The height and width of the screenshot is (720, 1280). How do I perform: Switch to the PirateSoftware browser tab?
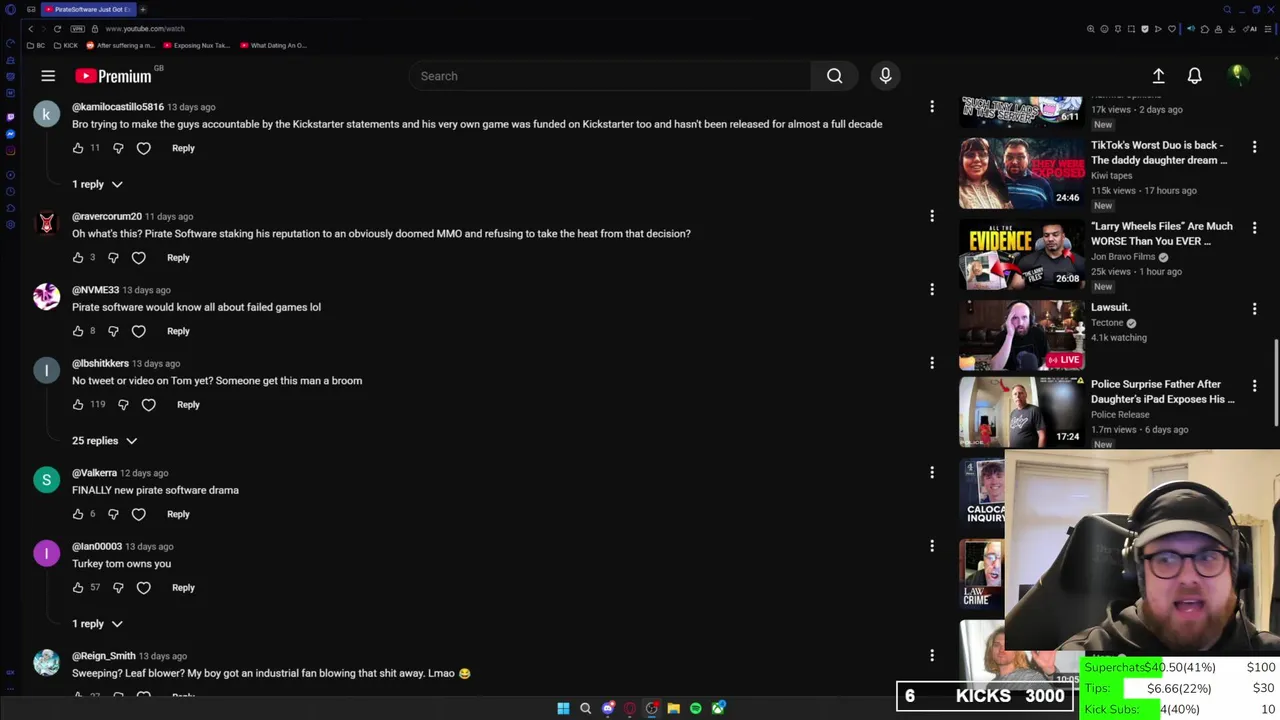pyautogui.click(x=88, y=9)
